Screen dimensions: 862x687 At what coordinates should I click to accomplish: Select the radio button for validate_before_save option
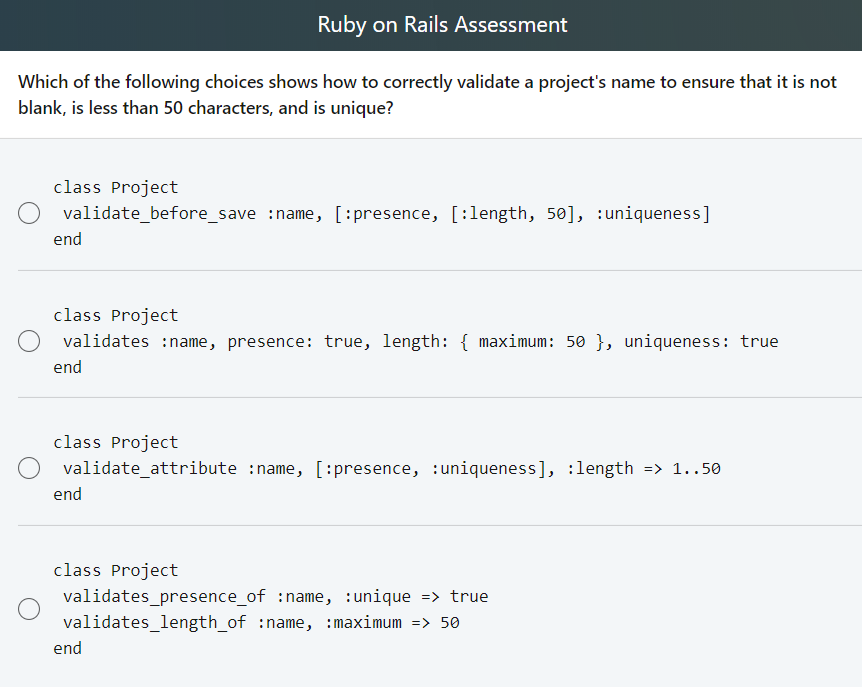(29, 212)
